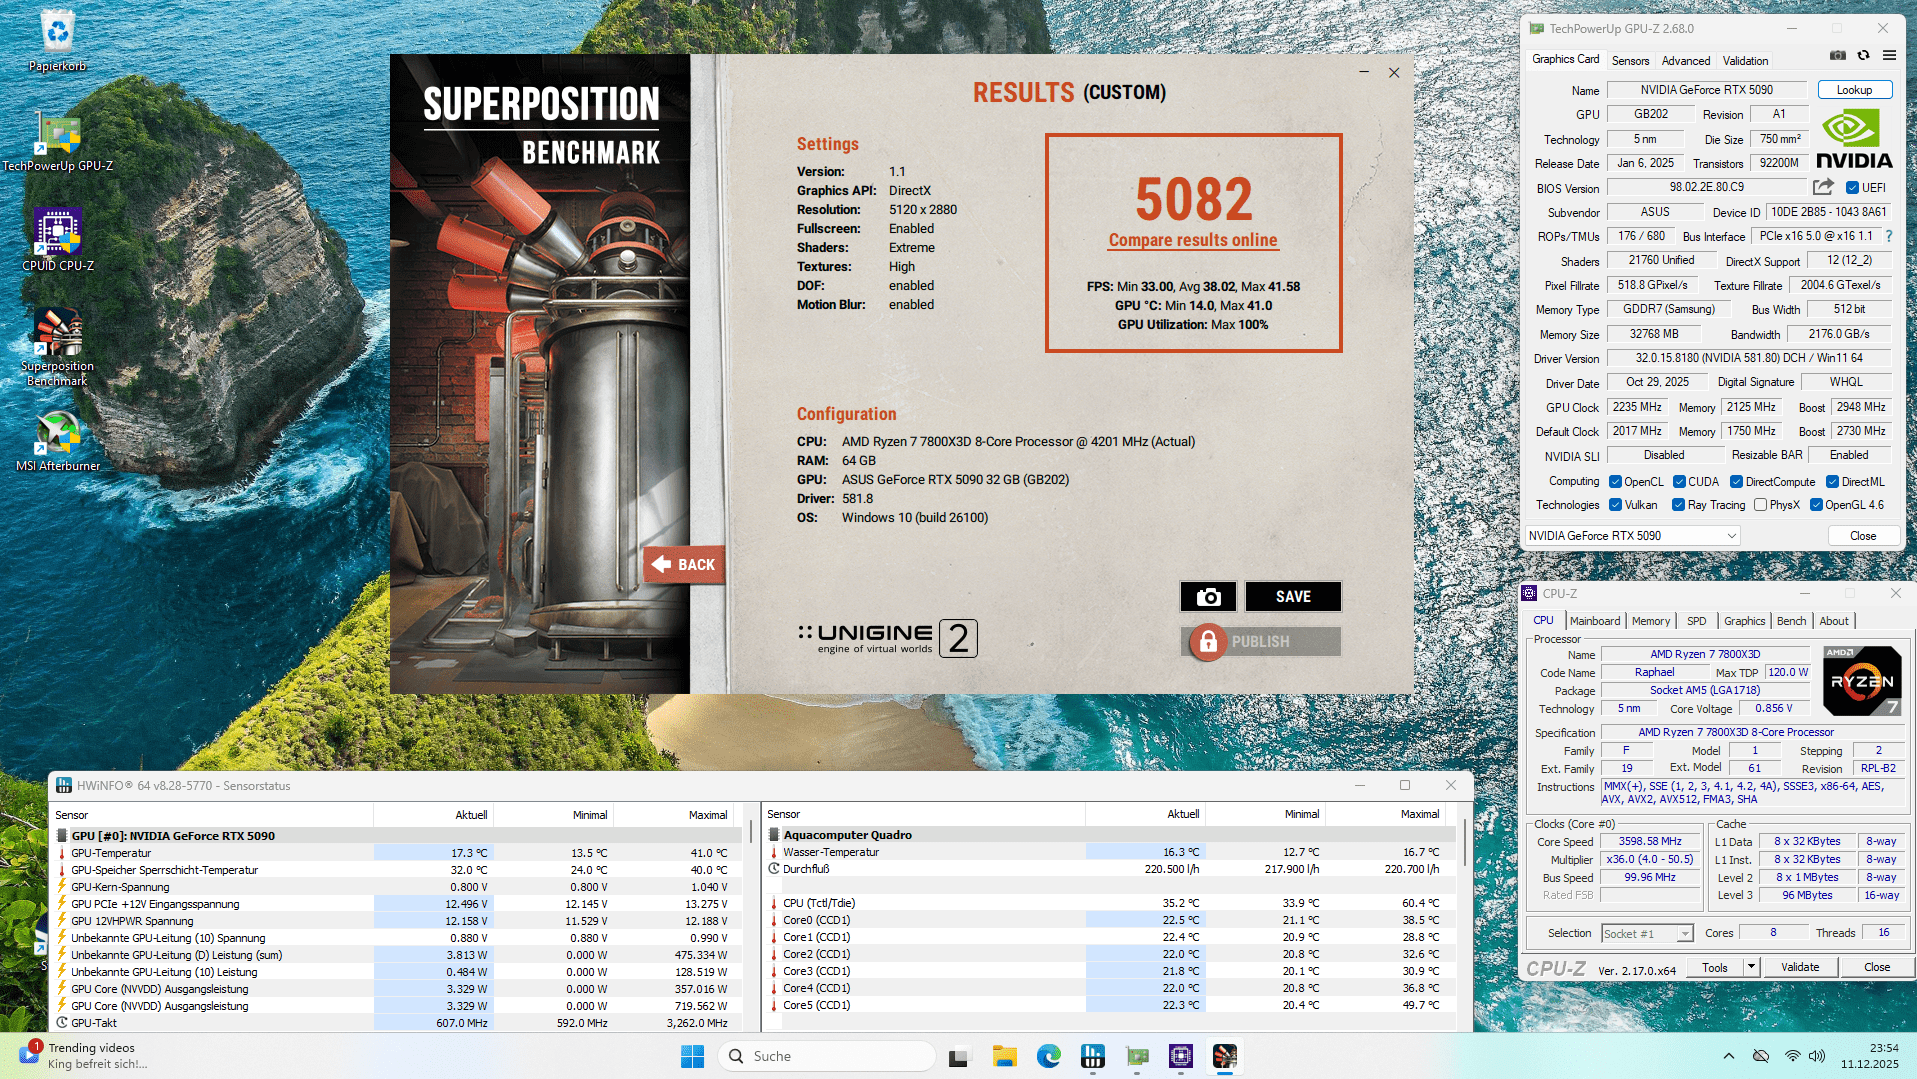Click the BACK button in Superposition
This screenshot has width=1917, height=1079.
coord(685,565)
